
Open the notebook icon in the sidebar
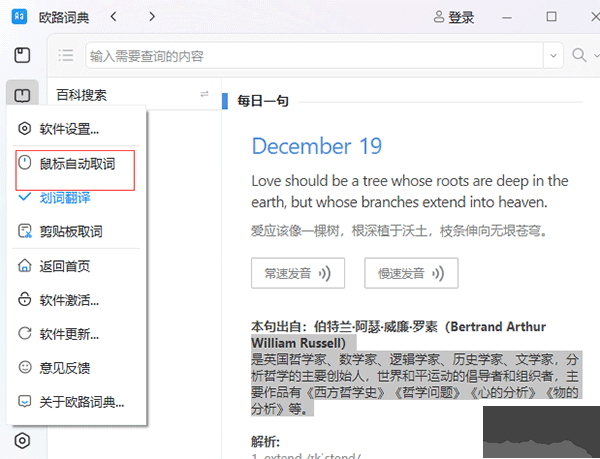[x=22, y=55]
